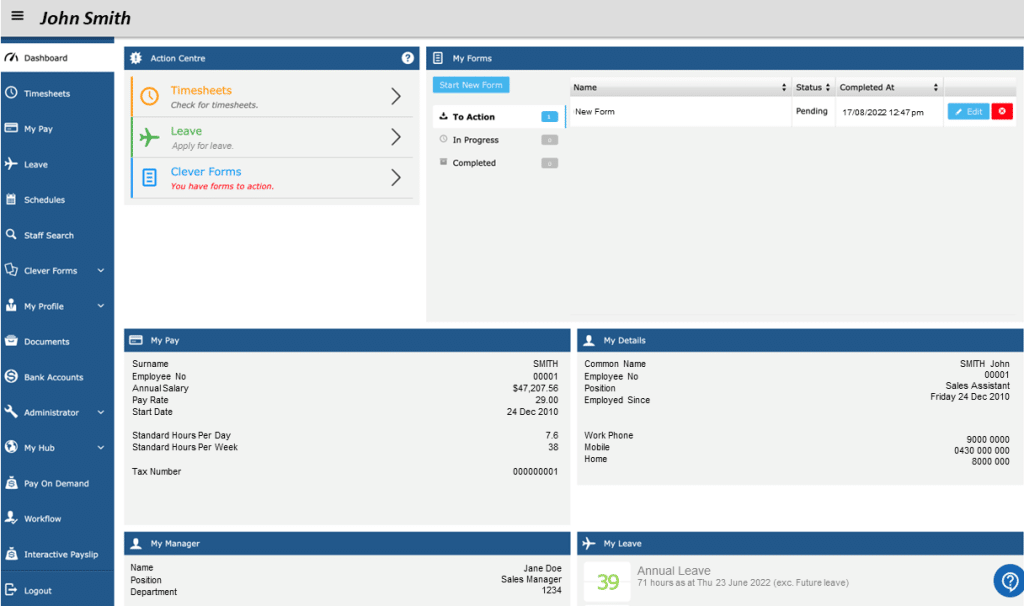Open the Action Centre help icon

tap(407, 58)
